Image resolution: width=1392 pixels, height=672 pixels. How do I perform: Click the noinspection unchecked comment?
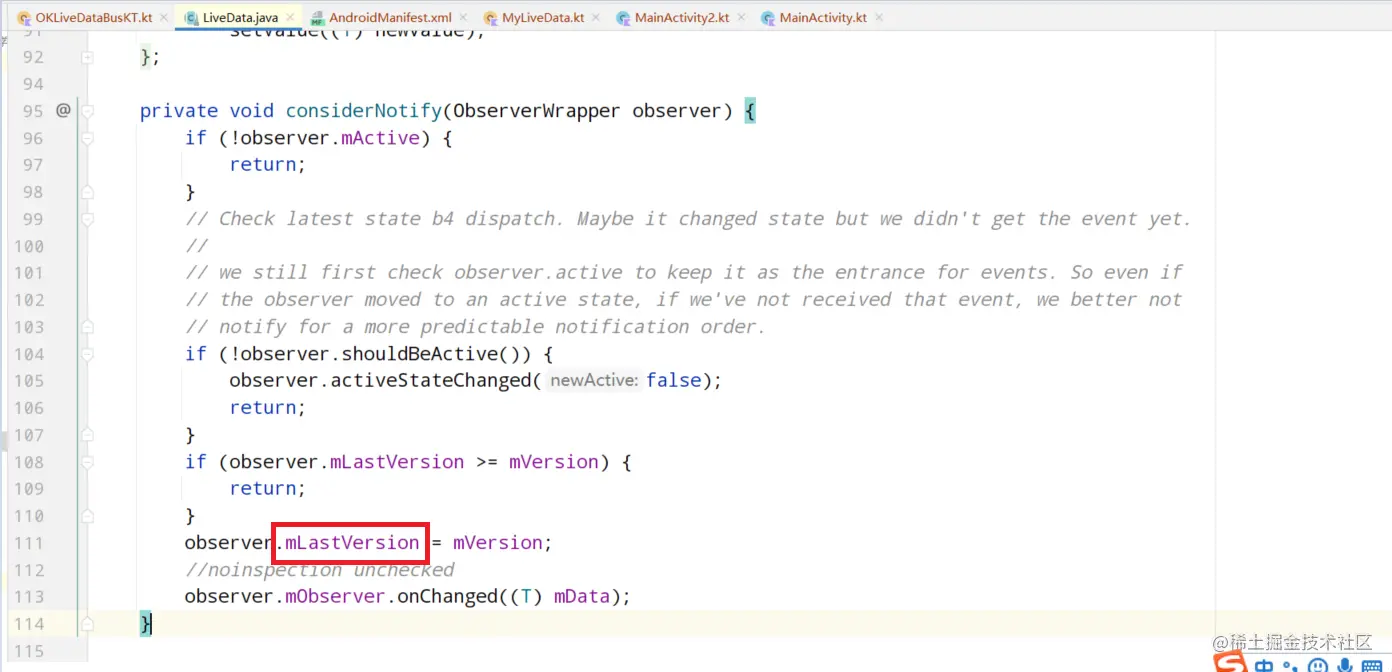[319, 570]
